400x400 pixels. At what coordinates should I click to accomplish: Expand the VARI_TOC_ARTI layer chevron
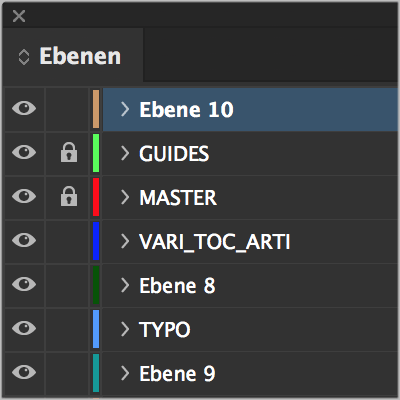pos(125,241)
